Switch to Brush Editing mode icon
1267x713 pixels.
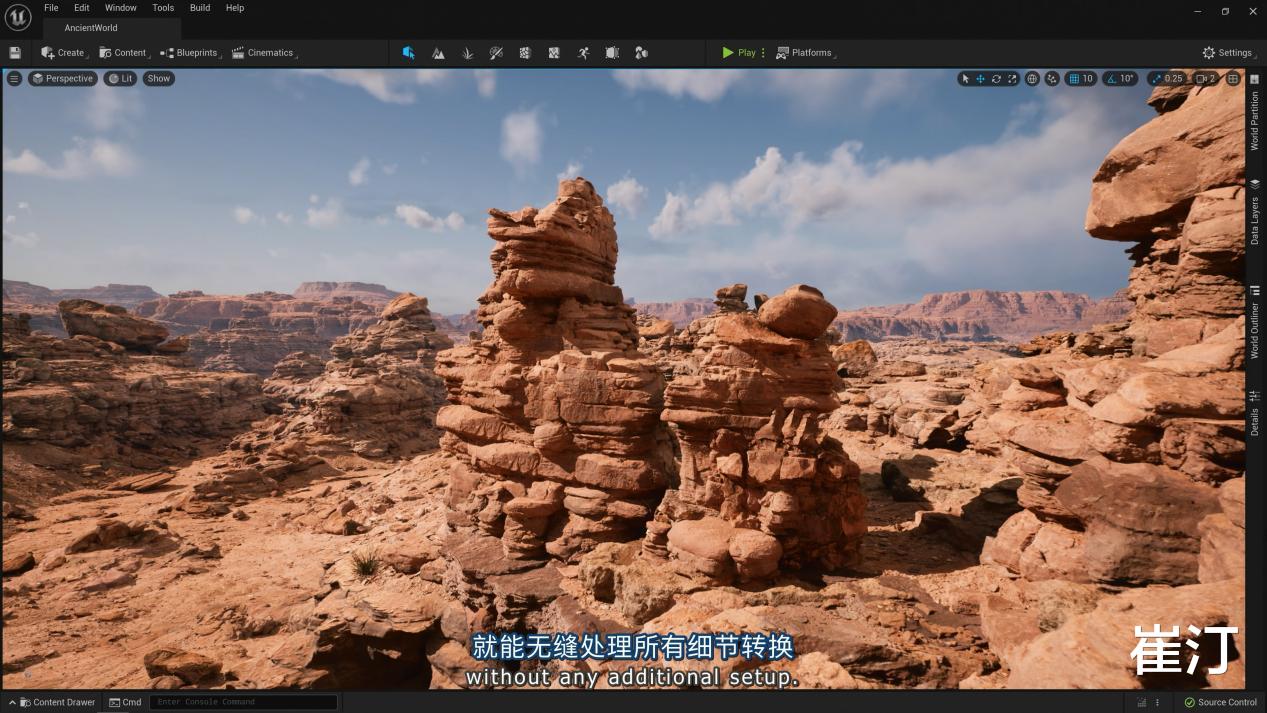pos(612,53)
